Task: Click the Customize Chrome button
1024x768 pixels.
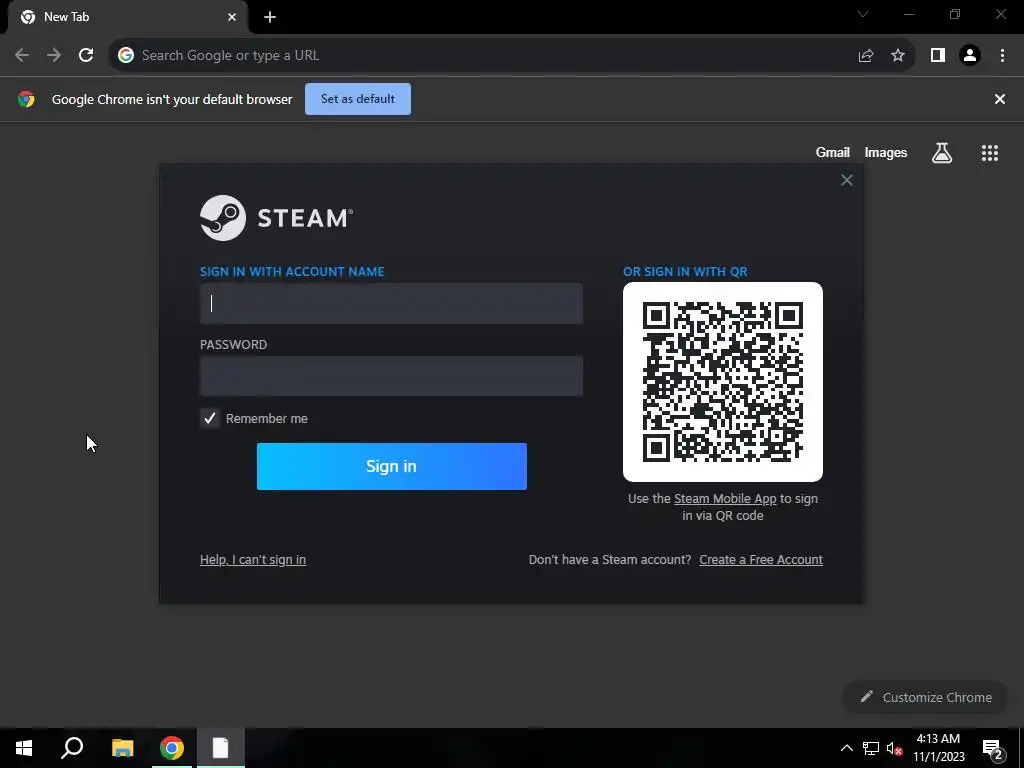Action: click(926, 697)
